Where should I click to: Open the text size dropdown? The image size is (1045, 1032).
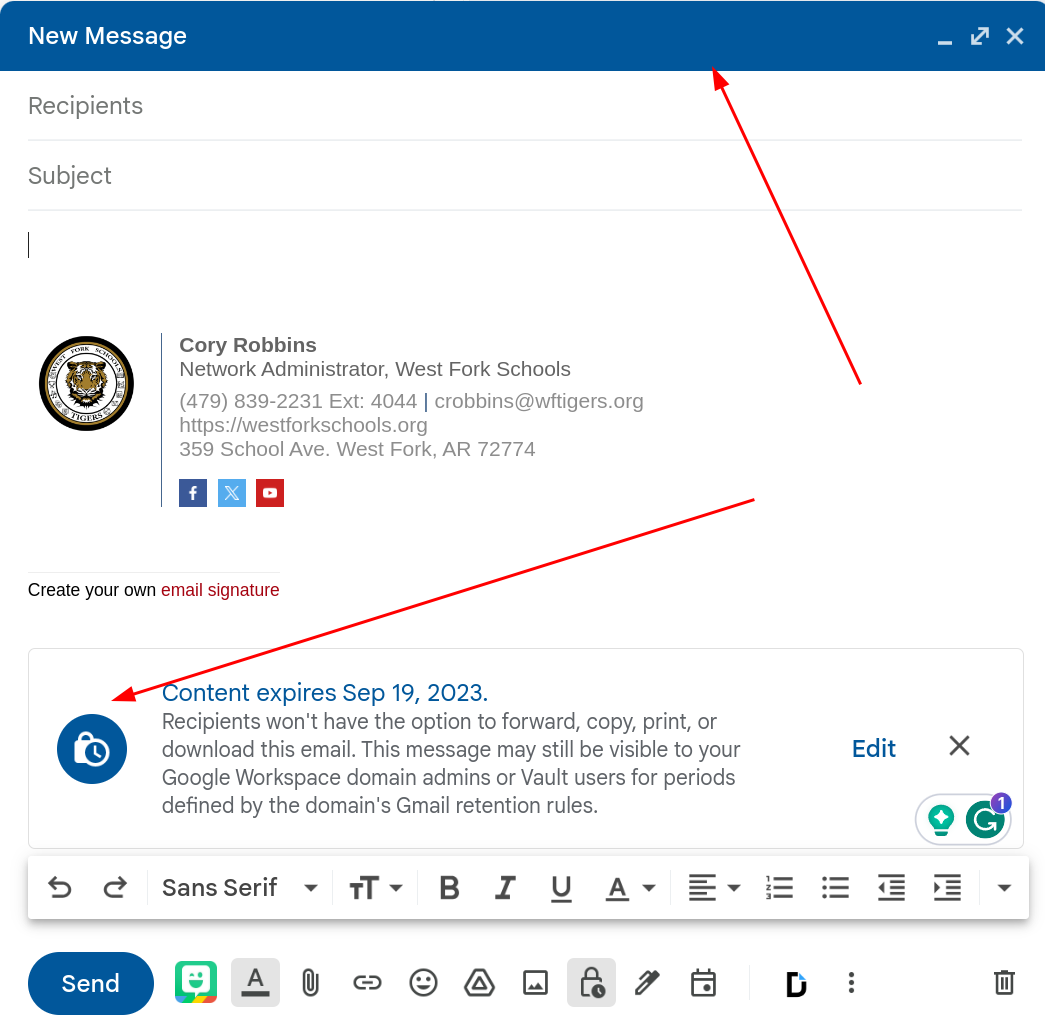coord(376,888)
